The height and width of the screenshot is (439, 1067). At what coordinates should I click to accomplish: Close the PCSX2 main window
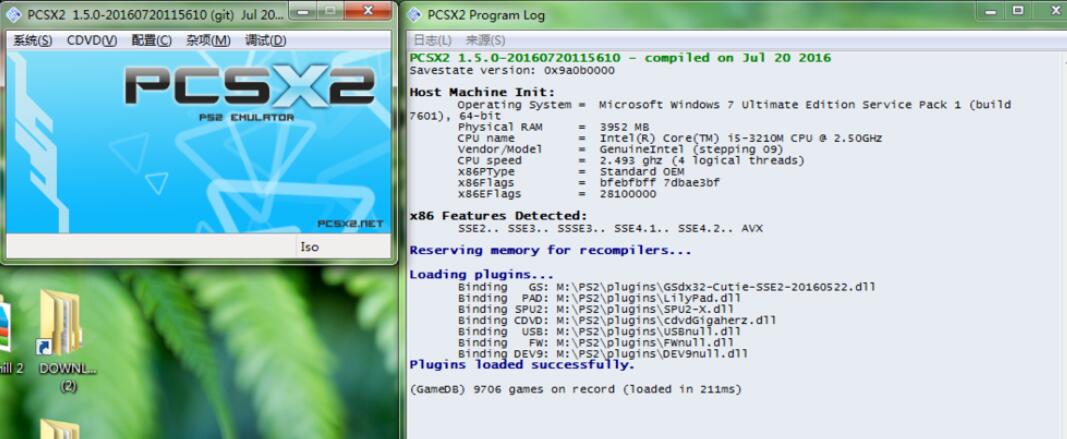point(368,11)
